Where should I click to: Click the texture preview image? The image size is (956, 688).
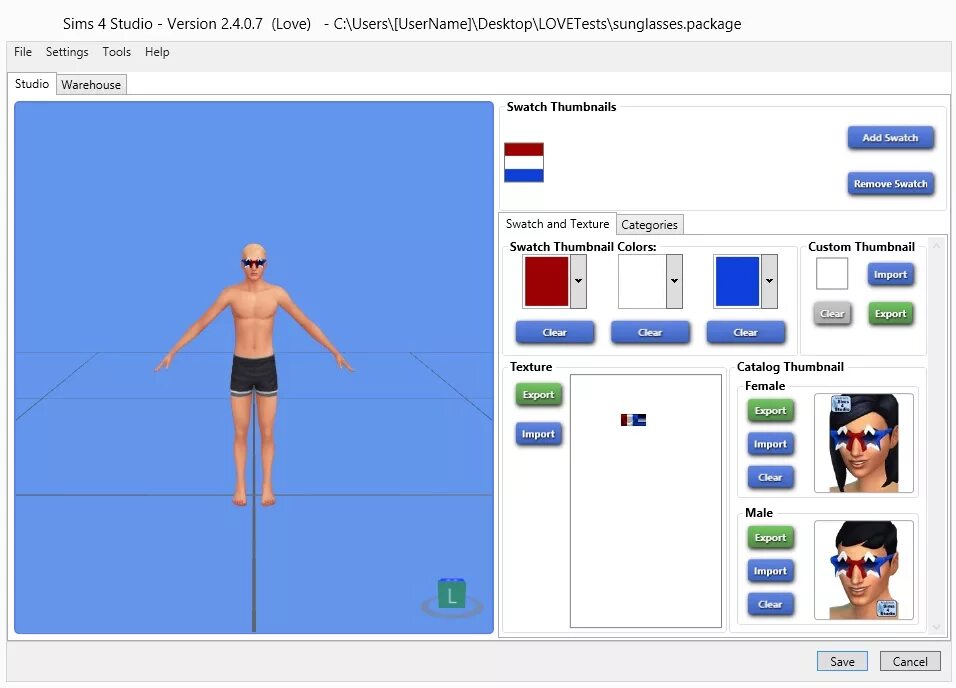tap(646, 501)
